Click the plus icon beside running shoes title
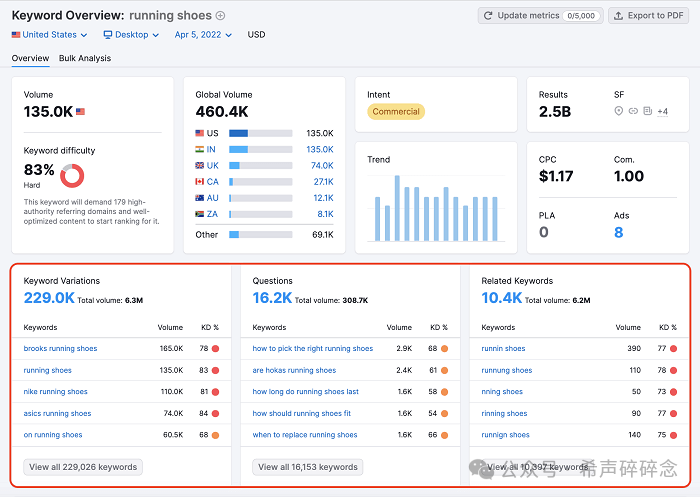 pyautogui.click(x=221, y=15)
